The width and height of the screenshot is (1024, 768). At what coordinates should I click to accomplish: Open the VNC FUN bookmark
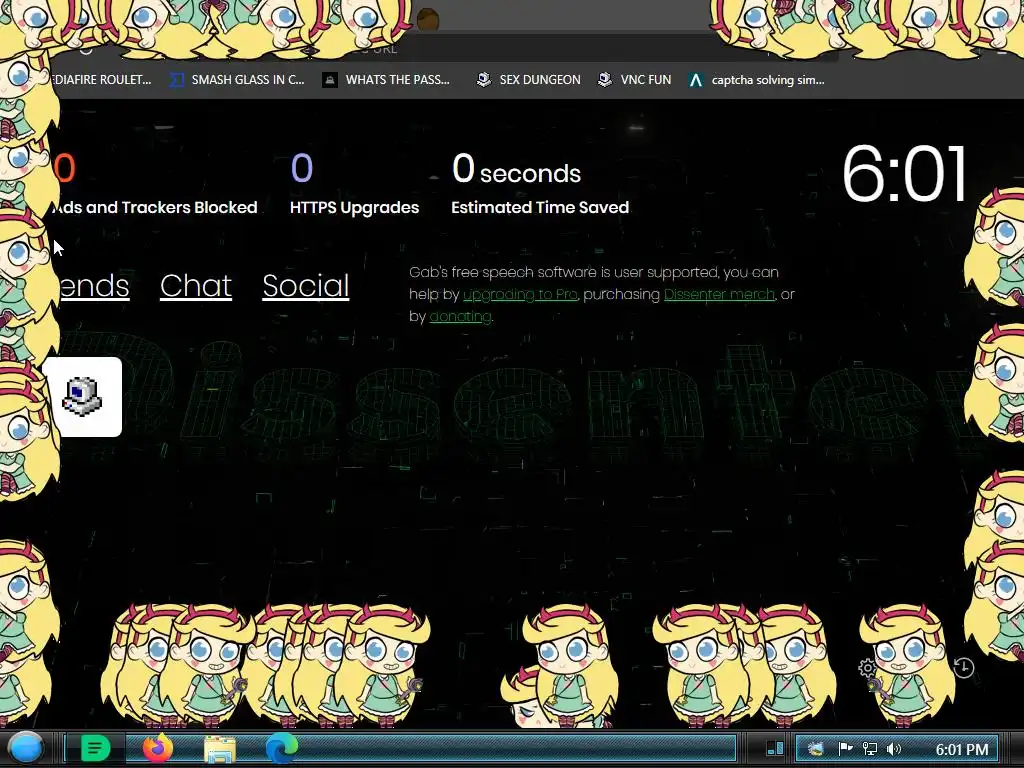coord(634,80)
